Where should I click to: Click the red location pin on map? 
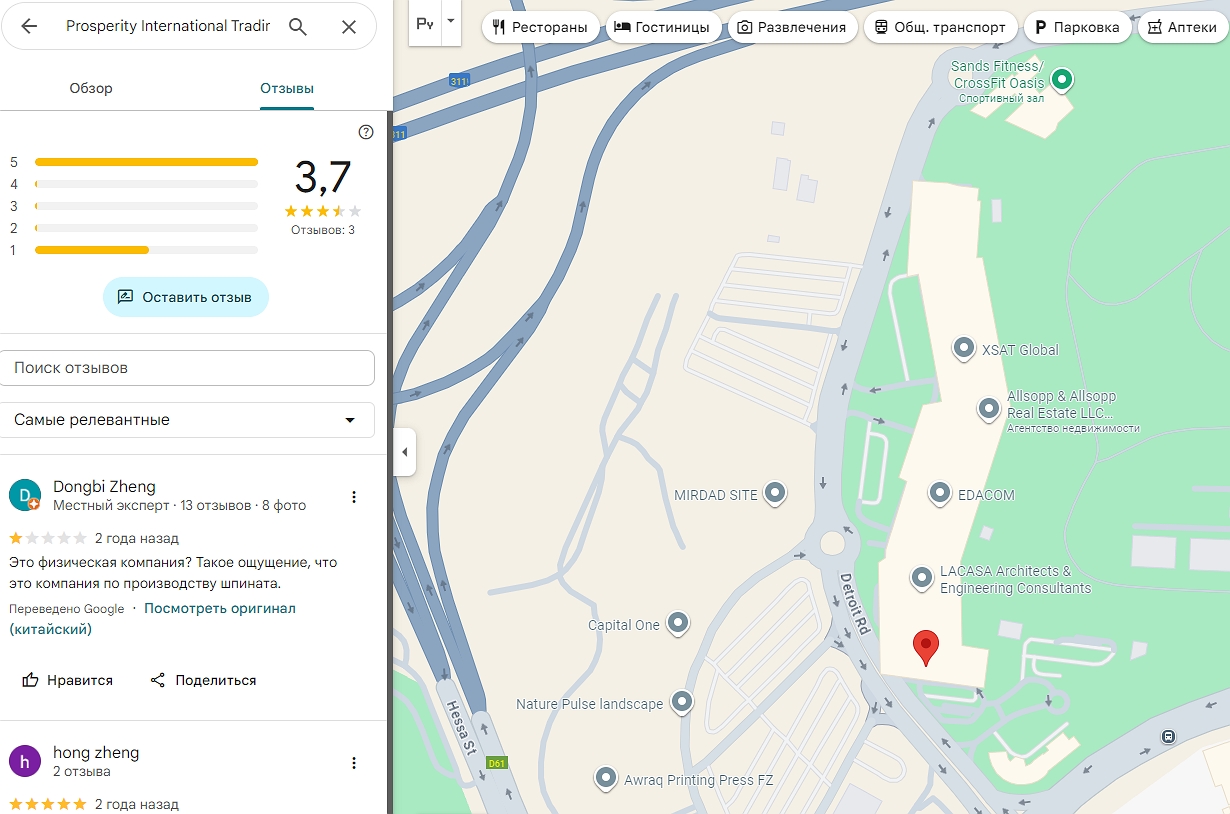pyautogui.click(x=926, y=647)
